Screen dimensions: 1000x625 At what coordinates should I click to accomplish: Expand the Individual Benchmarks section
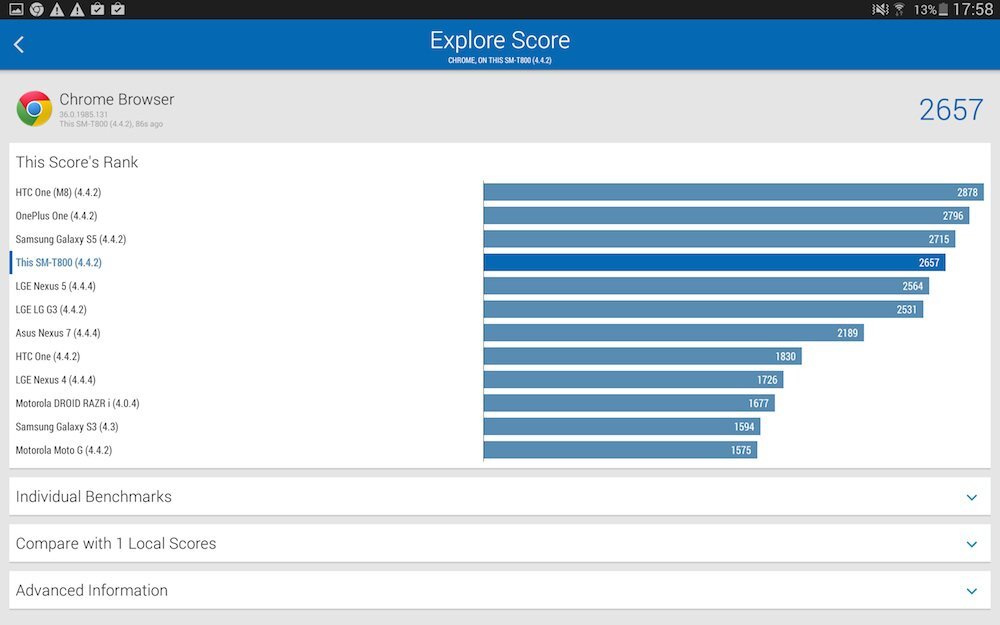971,497
